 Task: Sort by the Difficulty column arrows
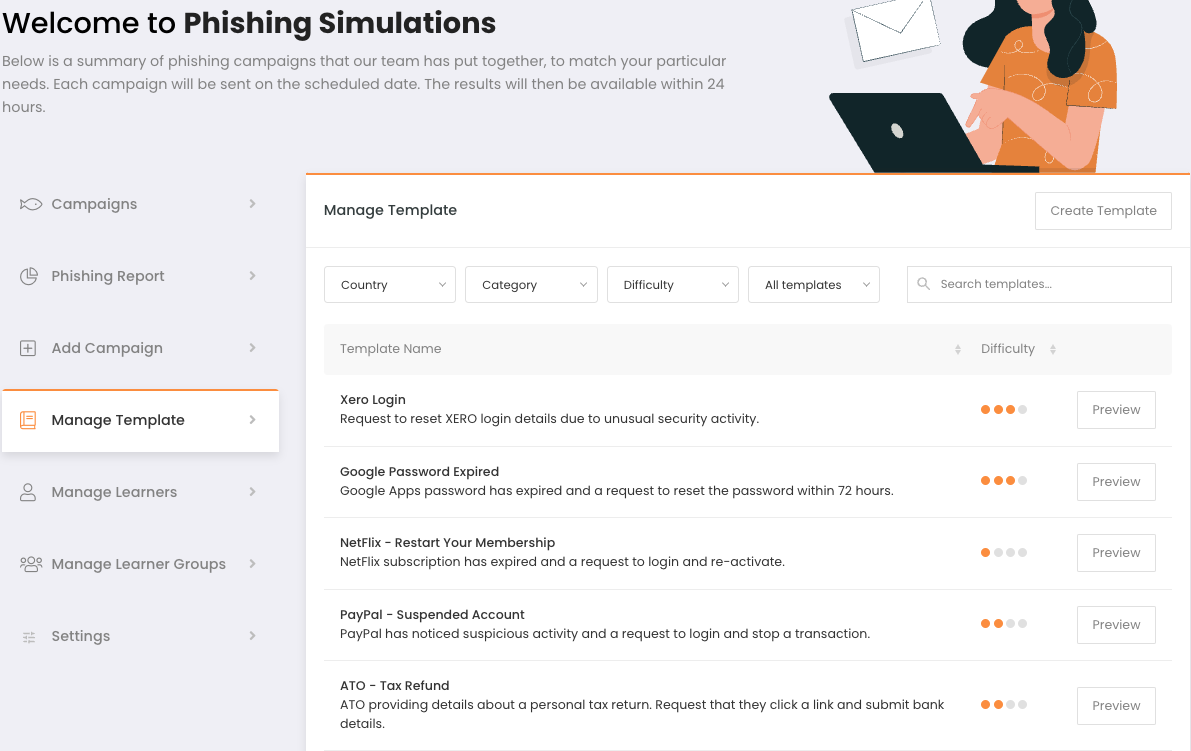(x=1053, y=349)
